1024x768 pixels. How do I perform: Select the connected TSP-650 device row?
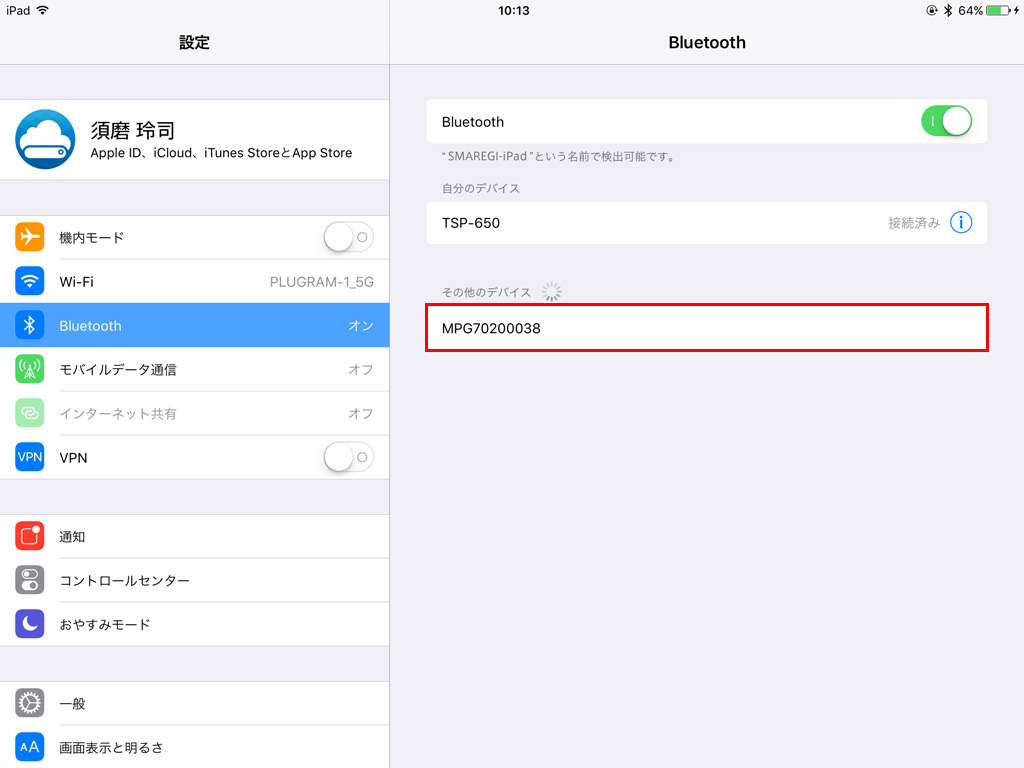(707, 223)
